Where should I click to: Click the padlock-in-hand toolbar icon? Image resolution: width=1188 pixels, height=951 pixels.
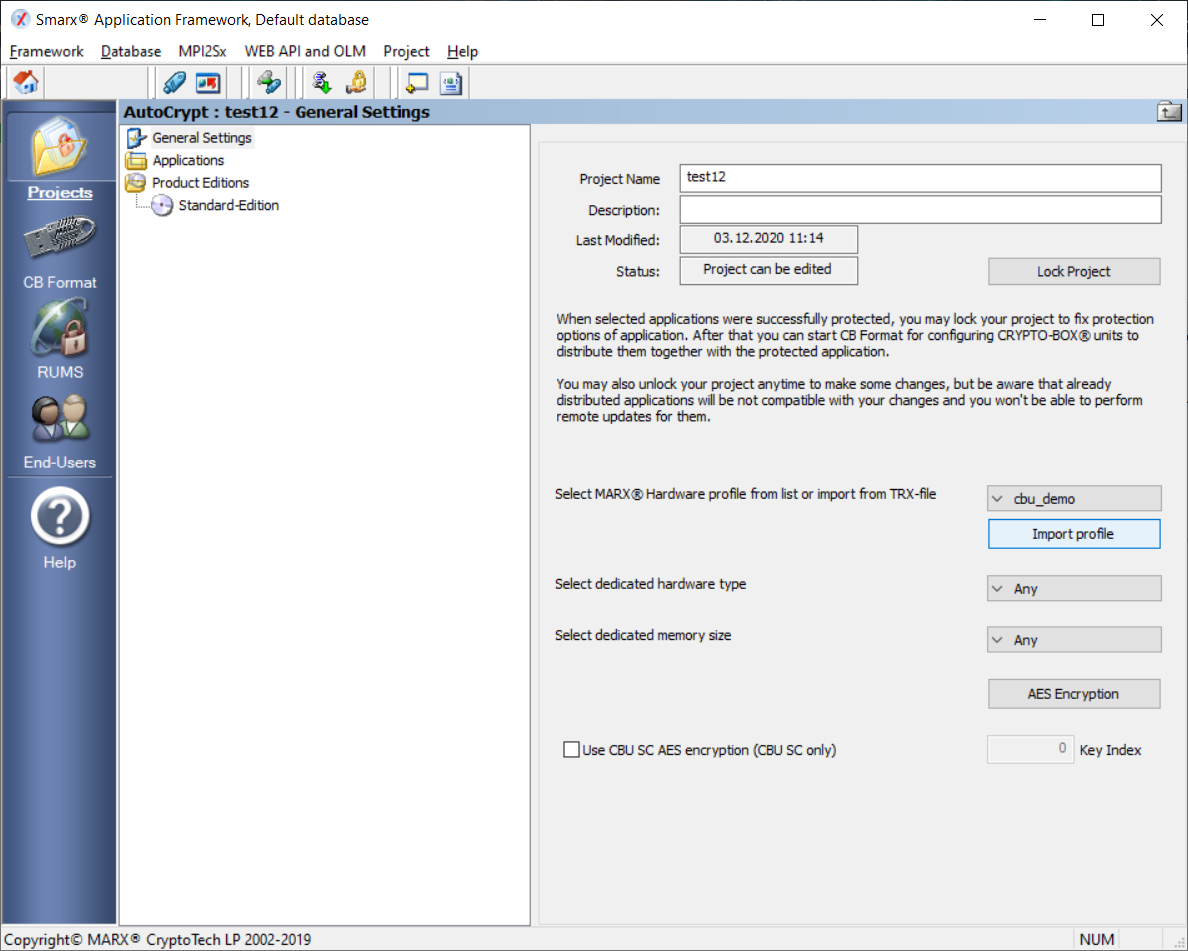pyautogui.click(x=355, y=83)
